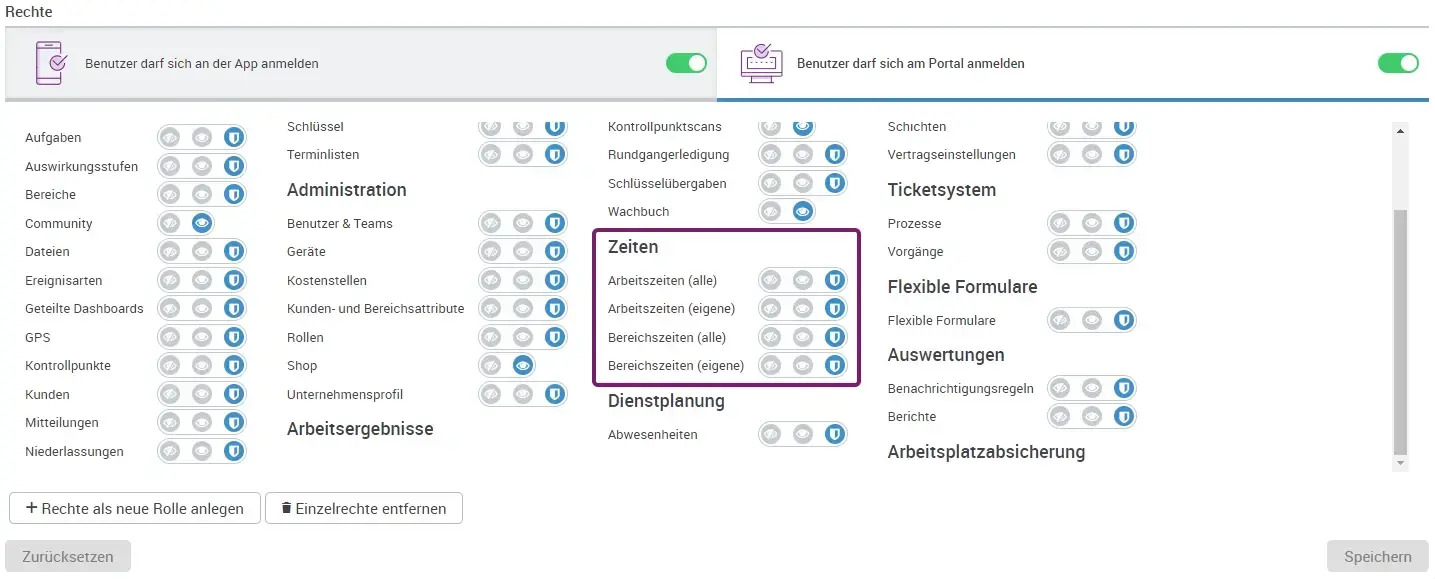
Task: Choose the eye permission for Wachbuch
Action: (x=802, y=211)
